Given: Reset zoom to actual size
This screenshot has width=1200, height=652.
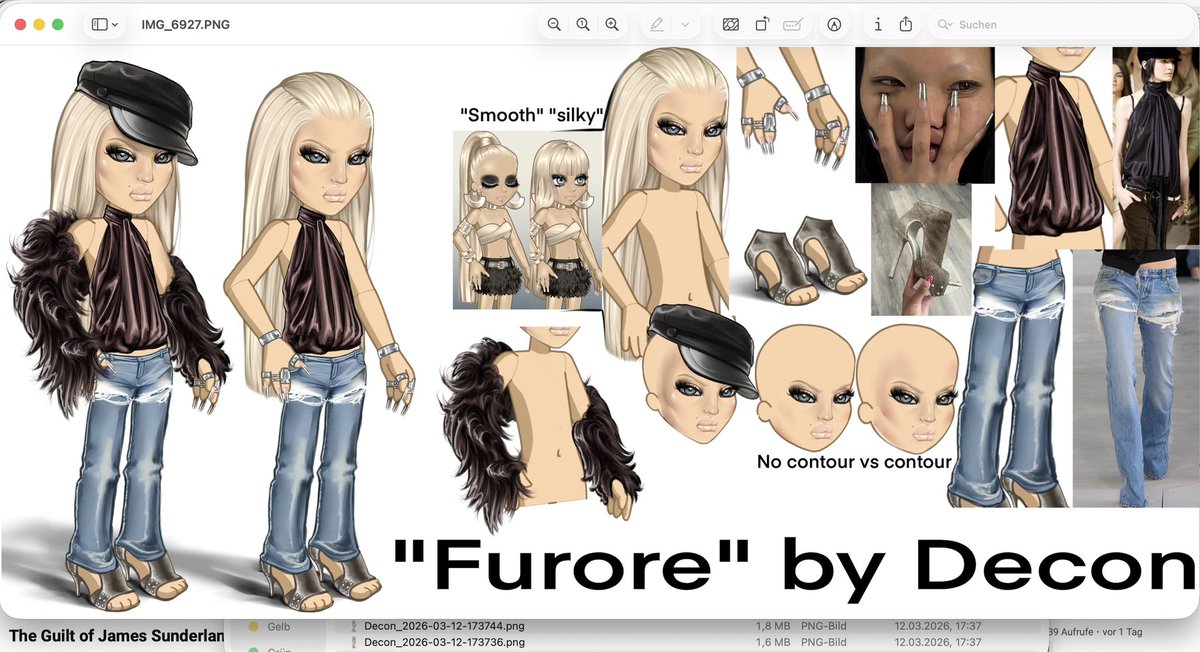Looking at the screenshot, I should point(582,24).
